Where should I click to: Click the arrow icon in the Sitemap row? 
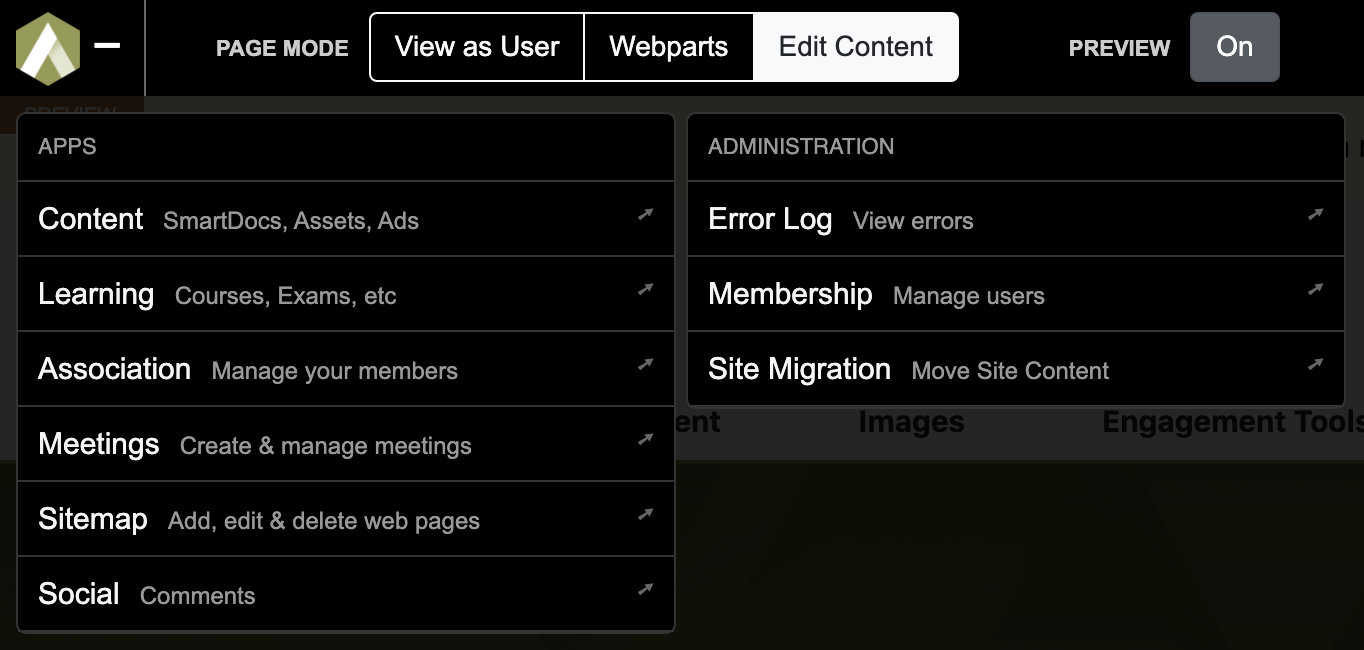[645, 514]
